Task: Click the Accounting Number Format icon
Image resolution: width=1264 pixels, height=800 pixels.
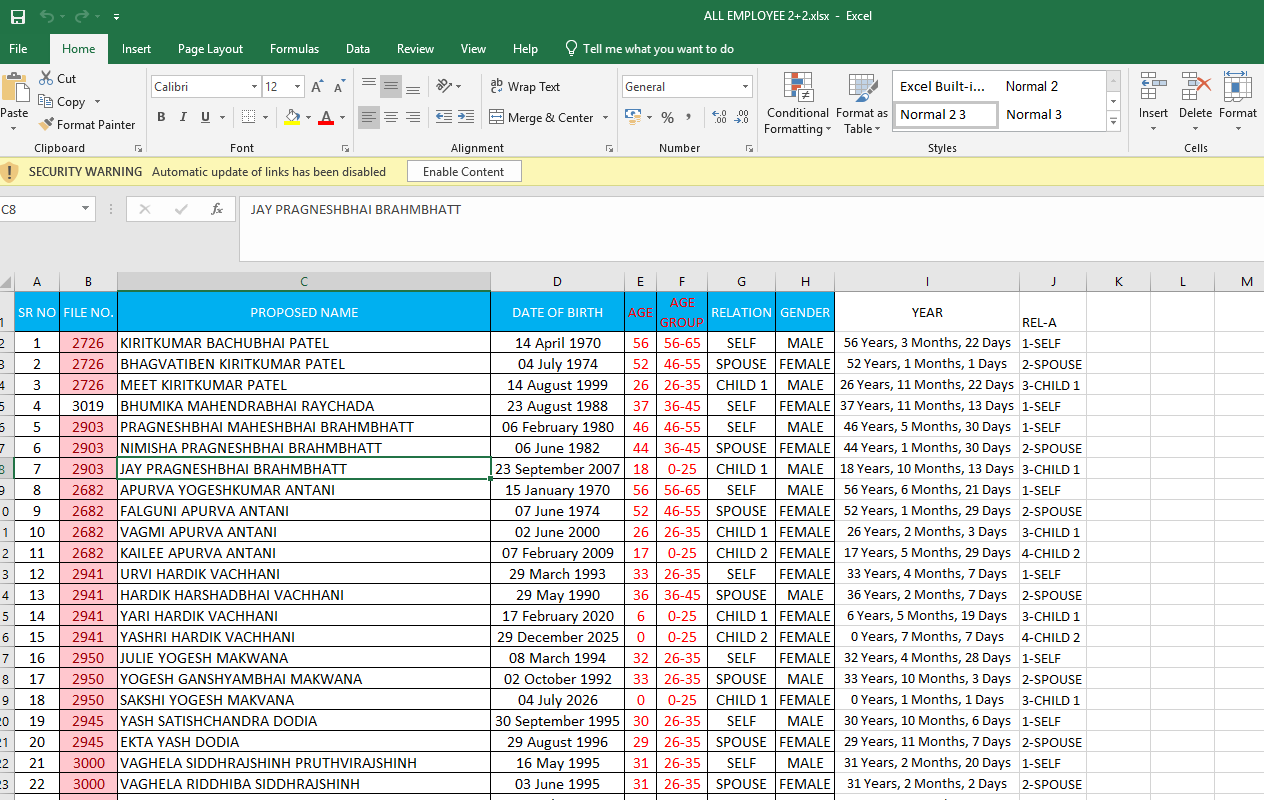Action: (x=632, y=117)
